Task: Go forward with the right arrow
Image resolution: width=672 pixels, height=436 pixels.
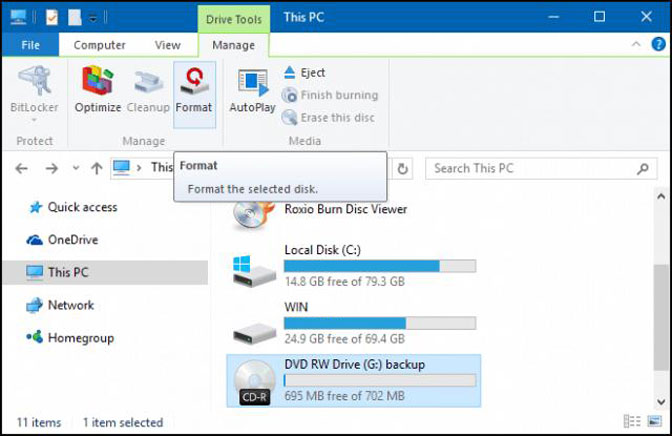Action: (x=52, y=168)
